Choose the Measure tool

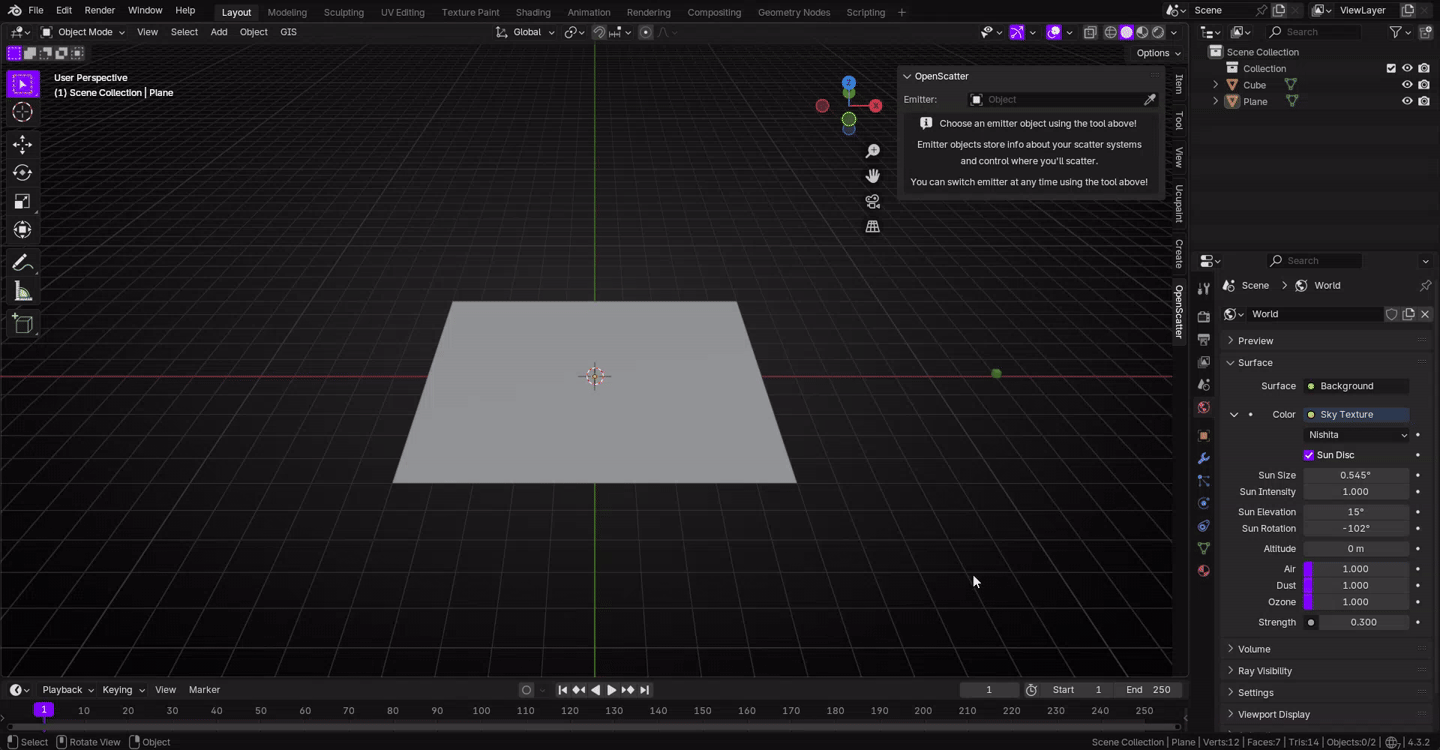click(x=22, y=292)
